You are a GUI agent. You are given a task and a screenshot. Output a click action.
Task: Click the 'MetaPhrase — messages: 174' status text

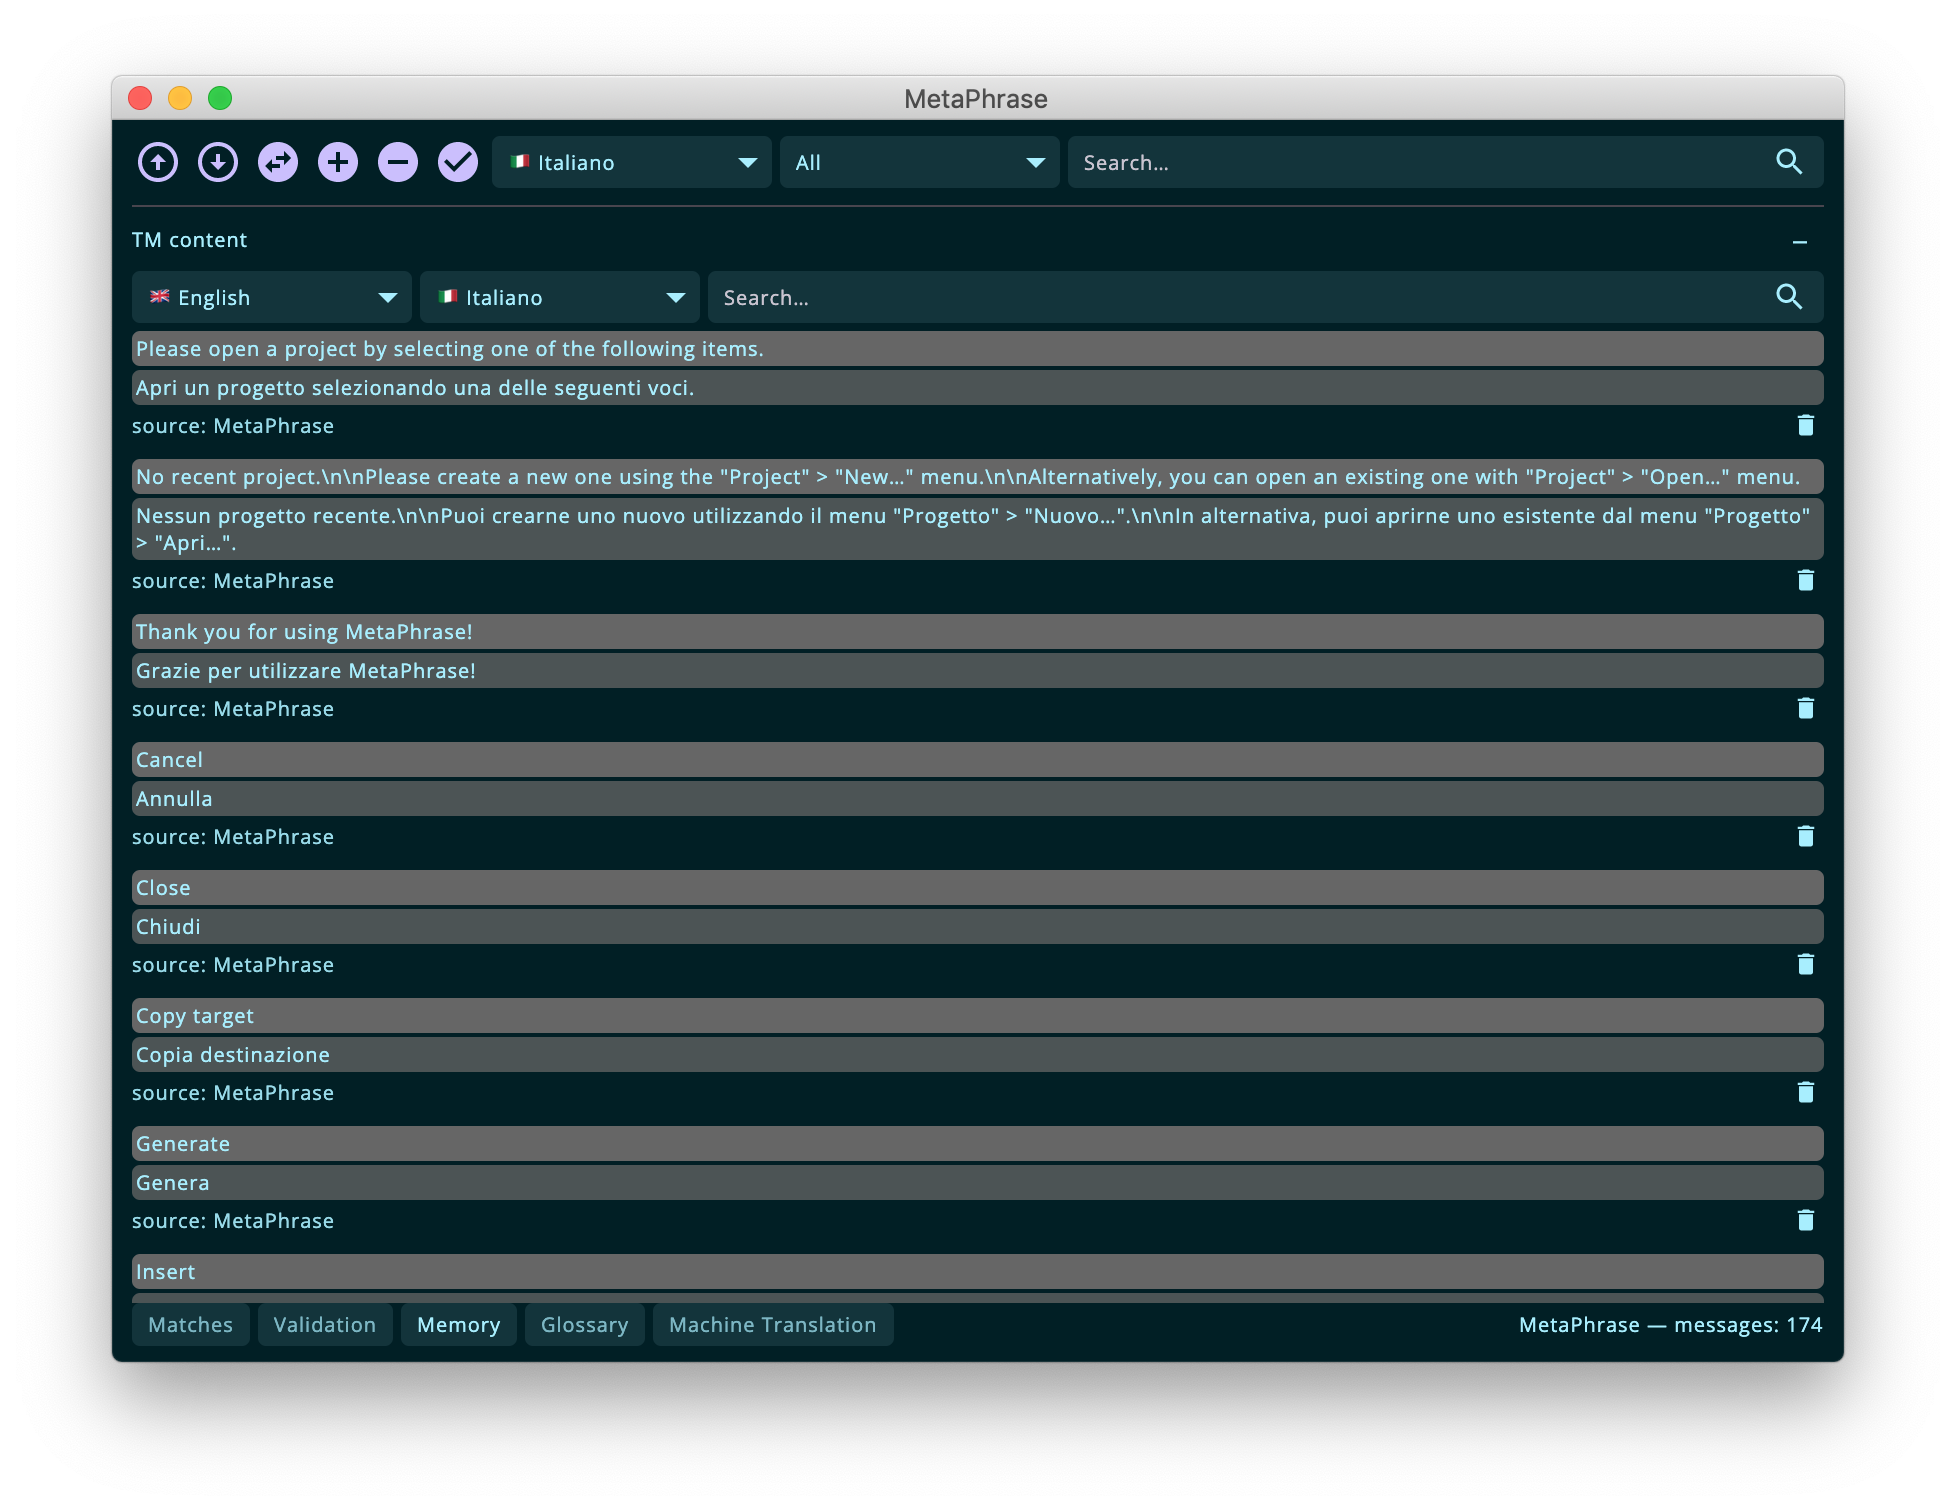(x=1670, y=1325)
